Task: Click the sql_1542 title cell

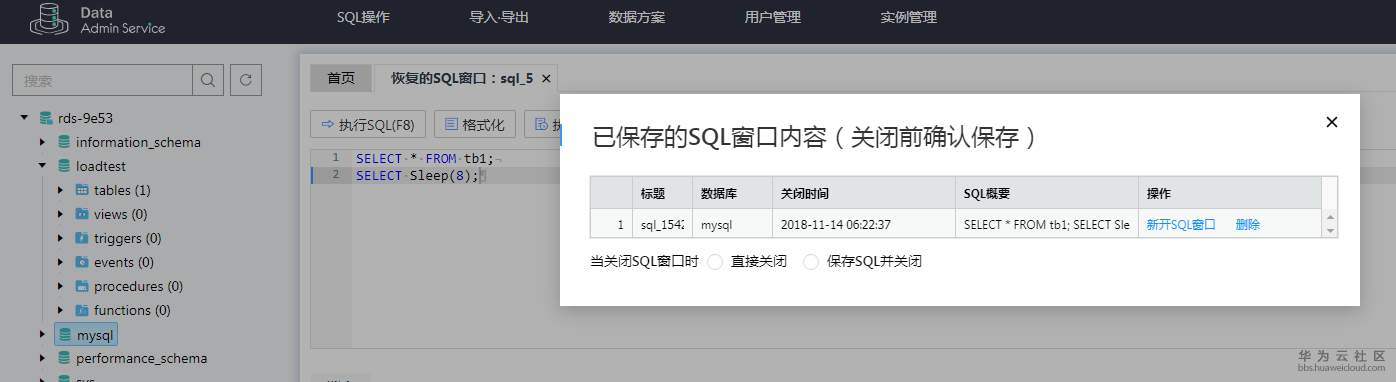Action: click(662, 224)
